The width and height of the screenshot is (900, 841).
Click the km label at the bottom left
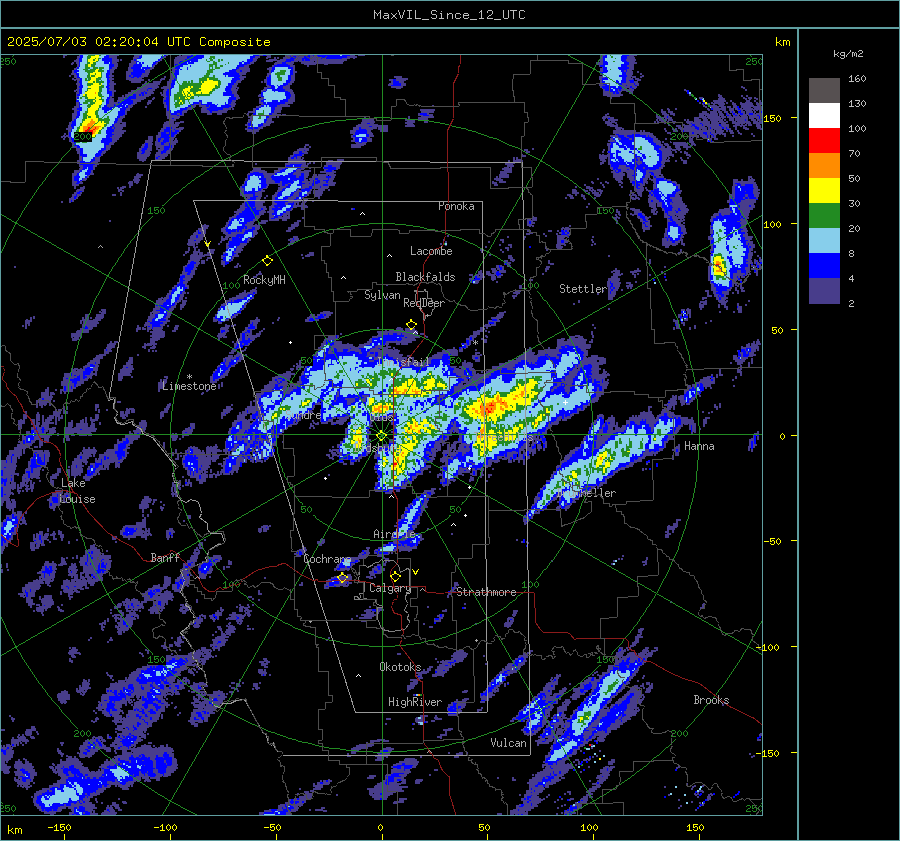coord(14,830)
